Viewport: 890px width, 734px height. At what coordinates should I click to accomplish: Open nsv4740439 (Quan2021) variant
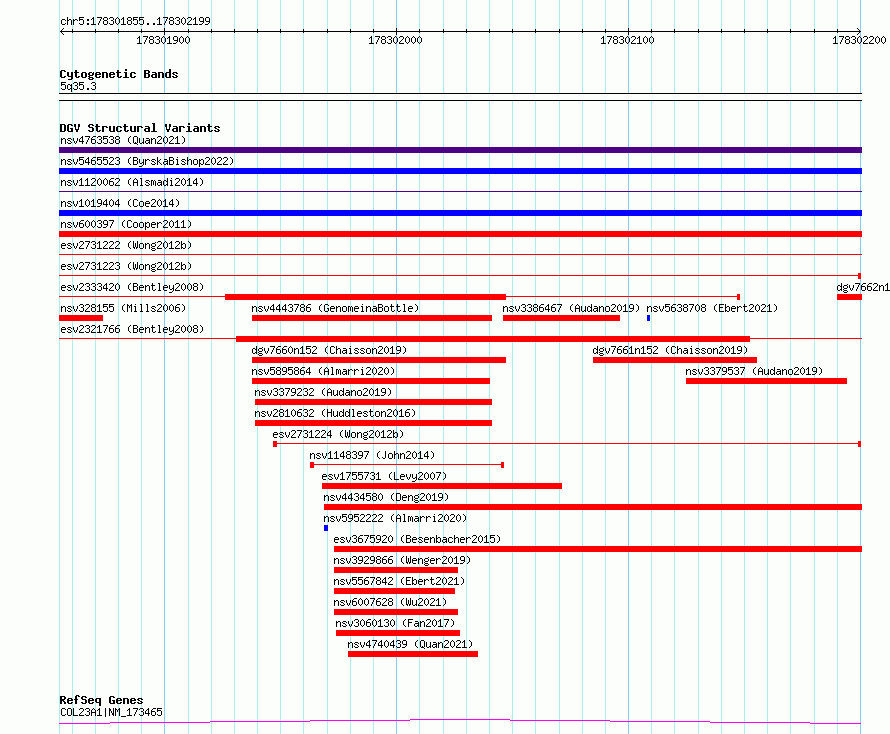410,644
